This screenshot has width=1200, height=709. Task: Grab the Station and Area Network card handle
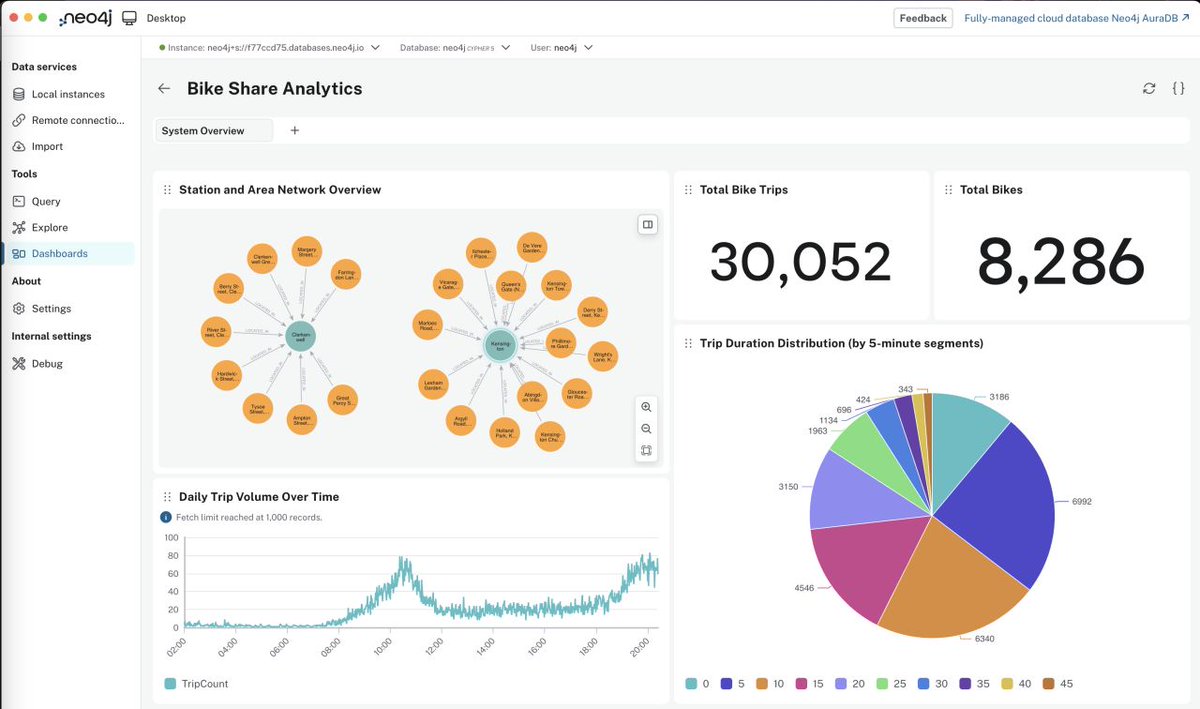click(167, 190)
